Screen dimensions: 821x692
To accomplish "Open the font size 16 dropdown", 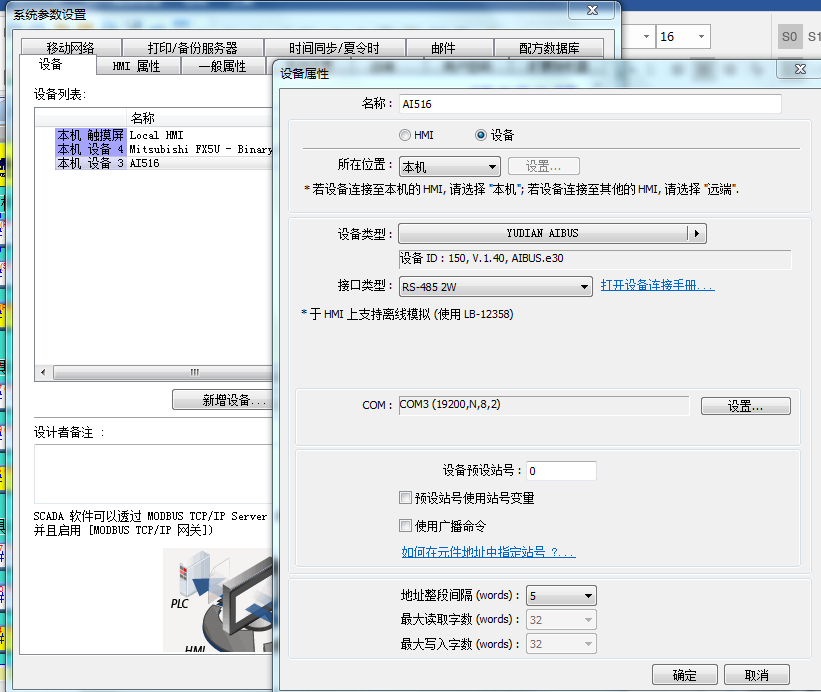I will point(683,37).
